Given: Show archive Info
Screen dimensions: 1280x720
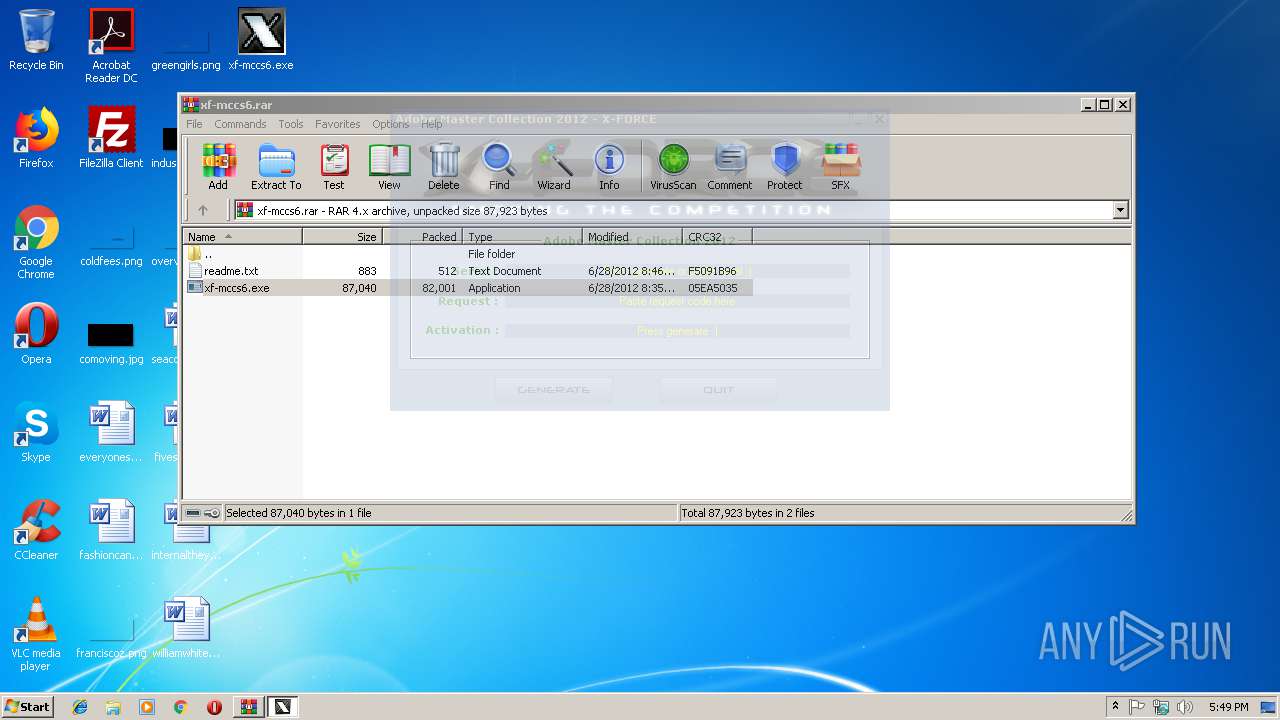Looking at the screenshot, I should click(609, 166).
